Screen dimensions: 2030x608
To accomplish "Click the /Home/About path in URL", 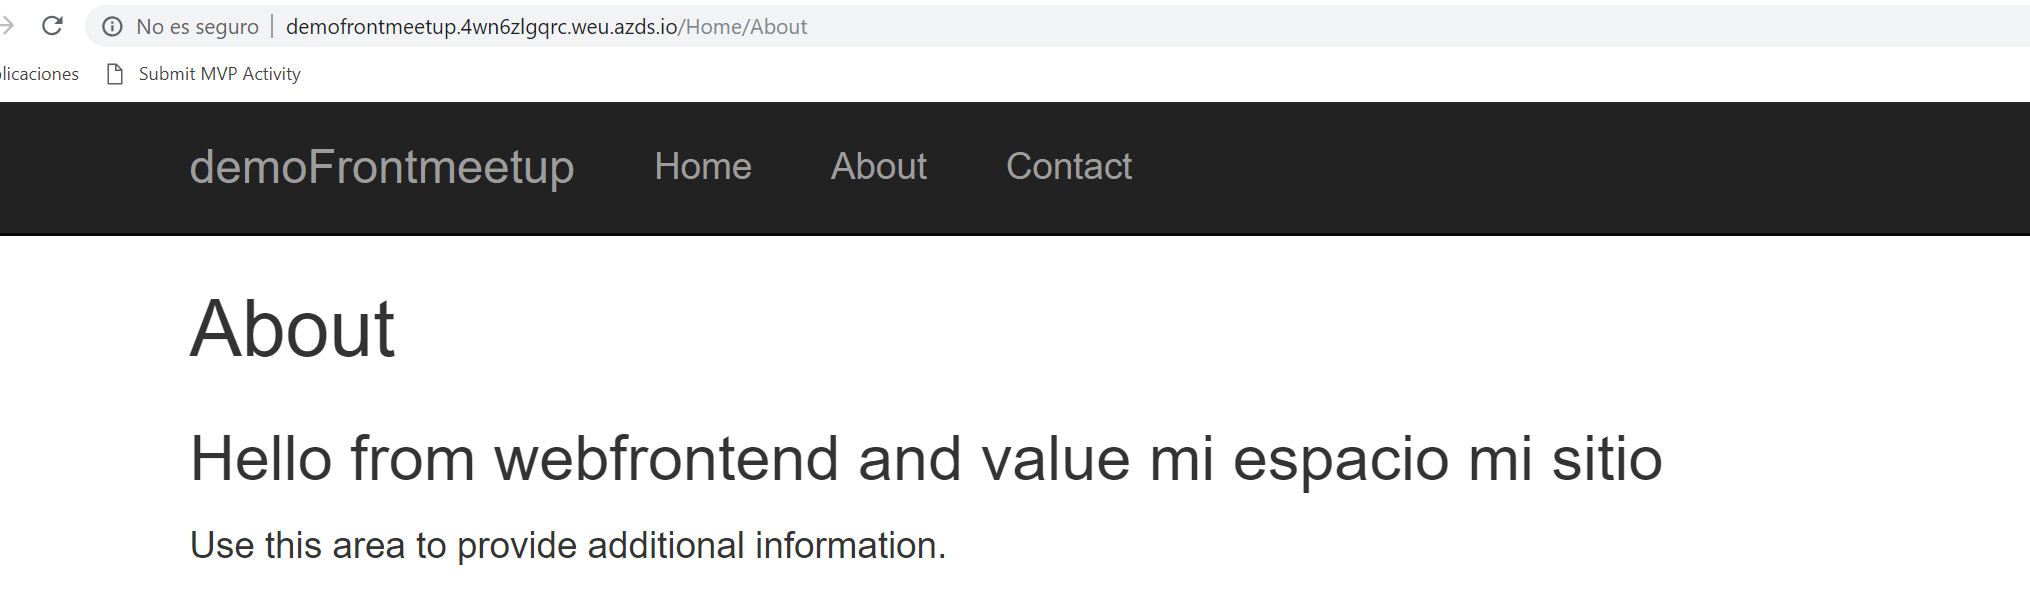I will (x=743, y=27).
